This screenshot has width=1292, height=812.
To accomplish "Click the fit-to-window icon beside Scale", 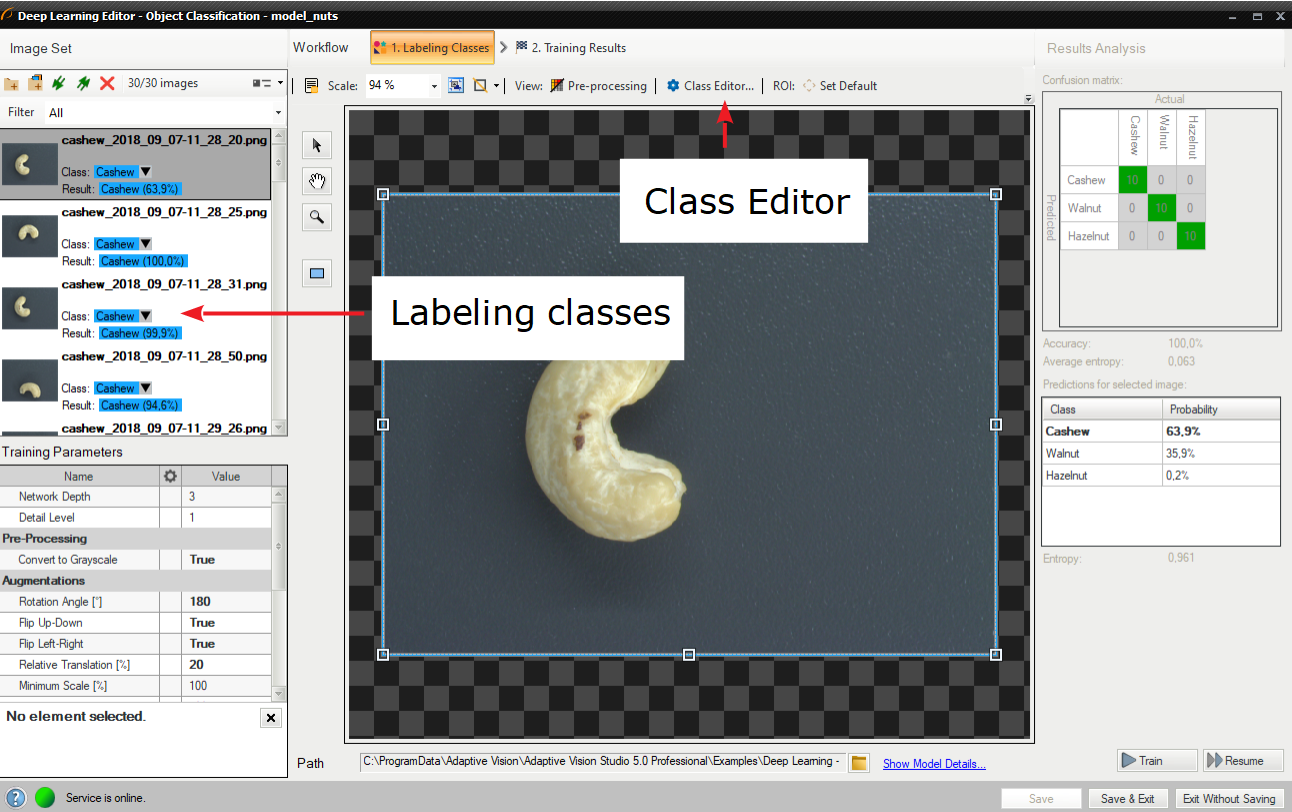I will tap(456, 86).
